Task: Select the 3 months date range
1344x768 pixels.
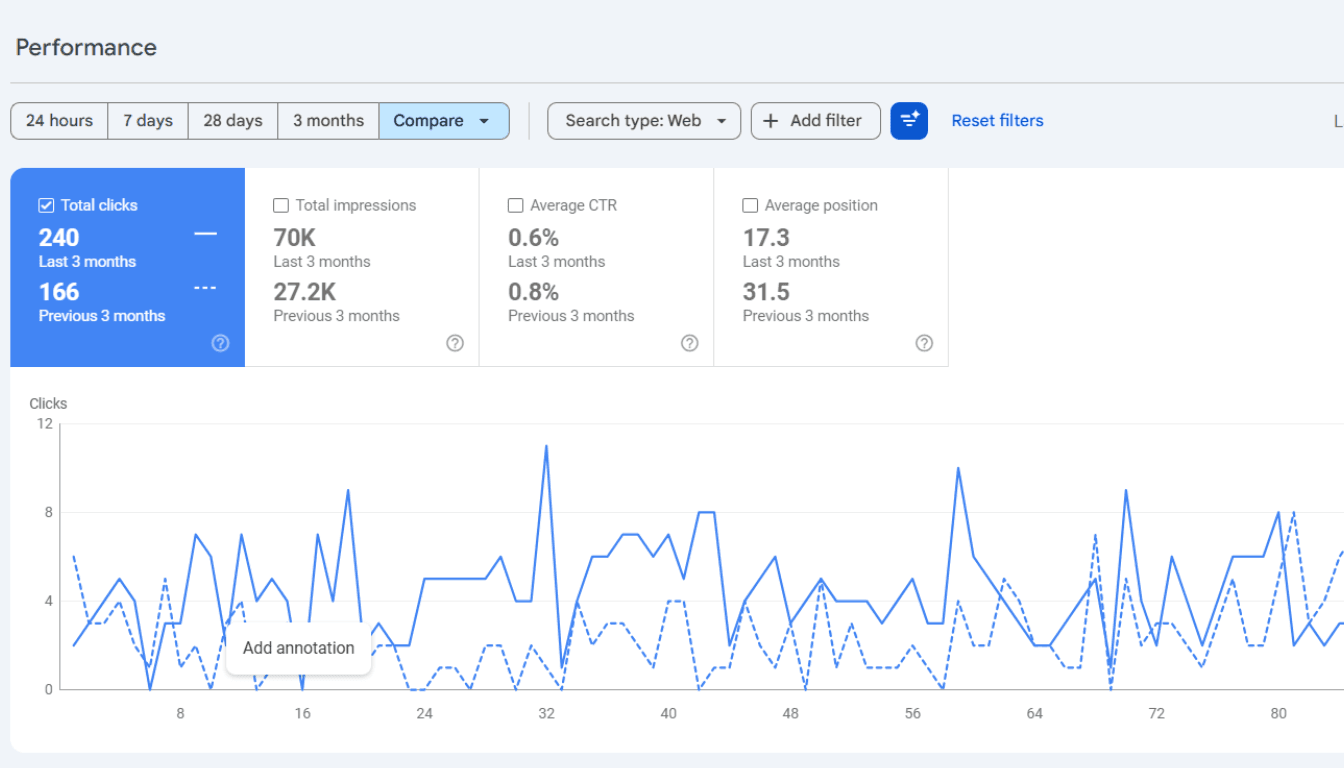Action: click(x=328, y=121)
